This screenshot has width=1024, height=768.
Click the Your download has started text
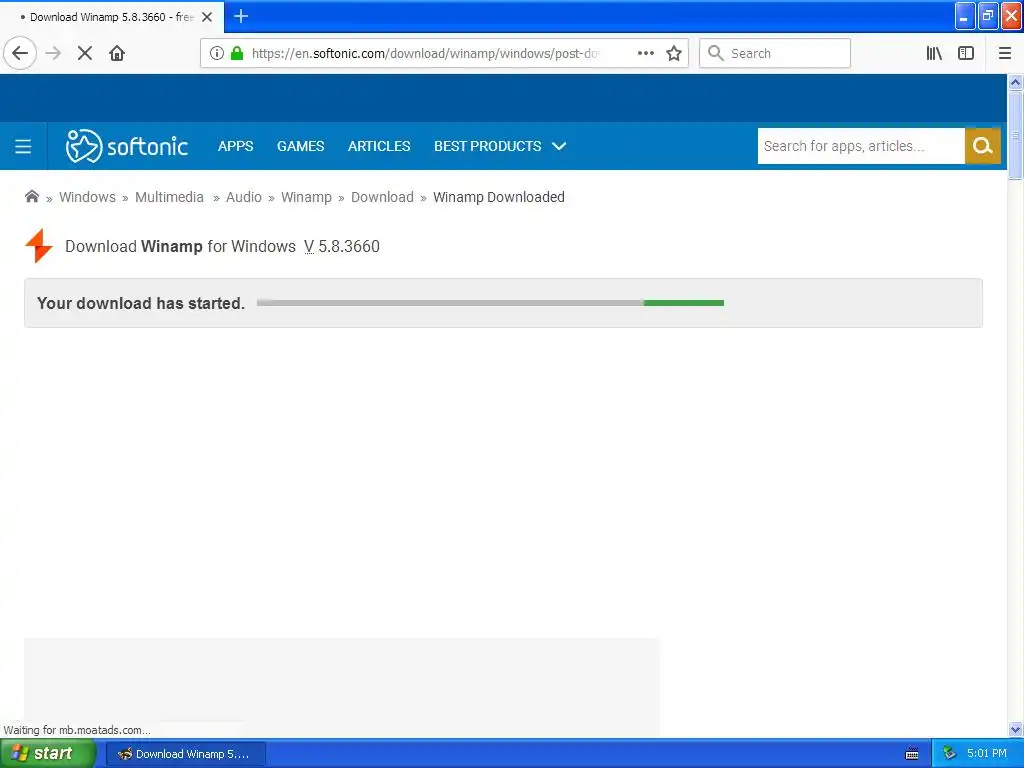coord(141,303)
